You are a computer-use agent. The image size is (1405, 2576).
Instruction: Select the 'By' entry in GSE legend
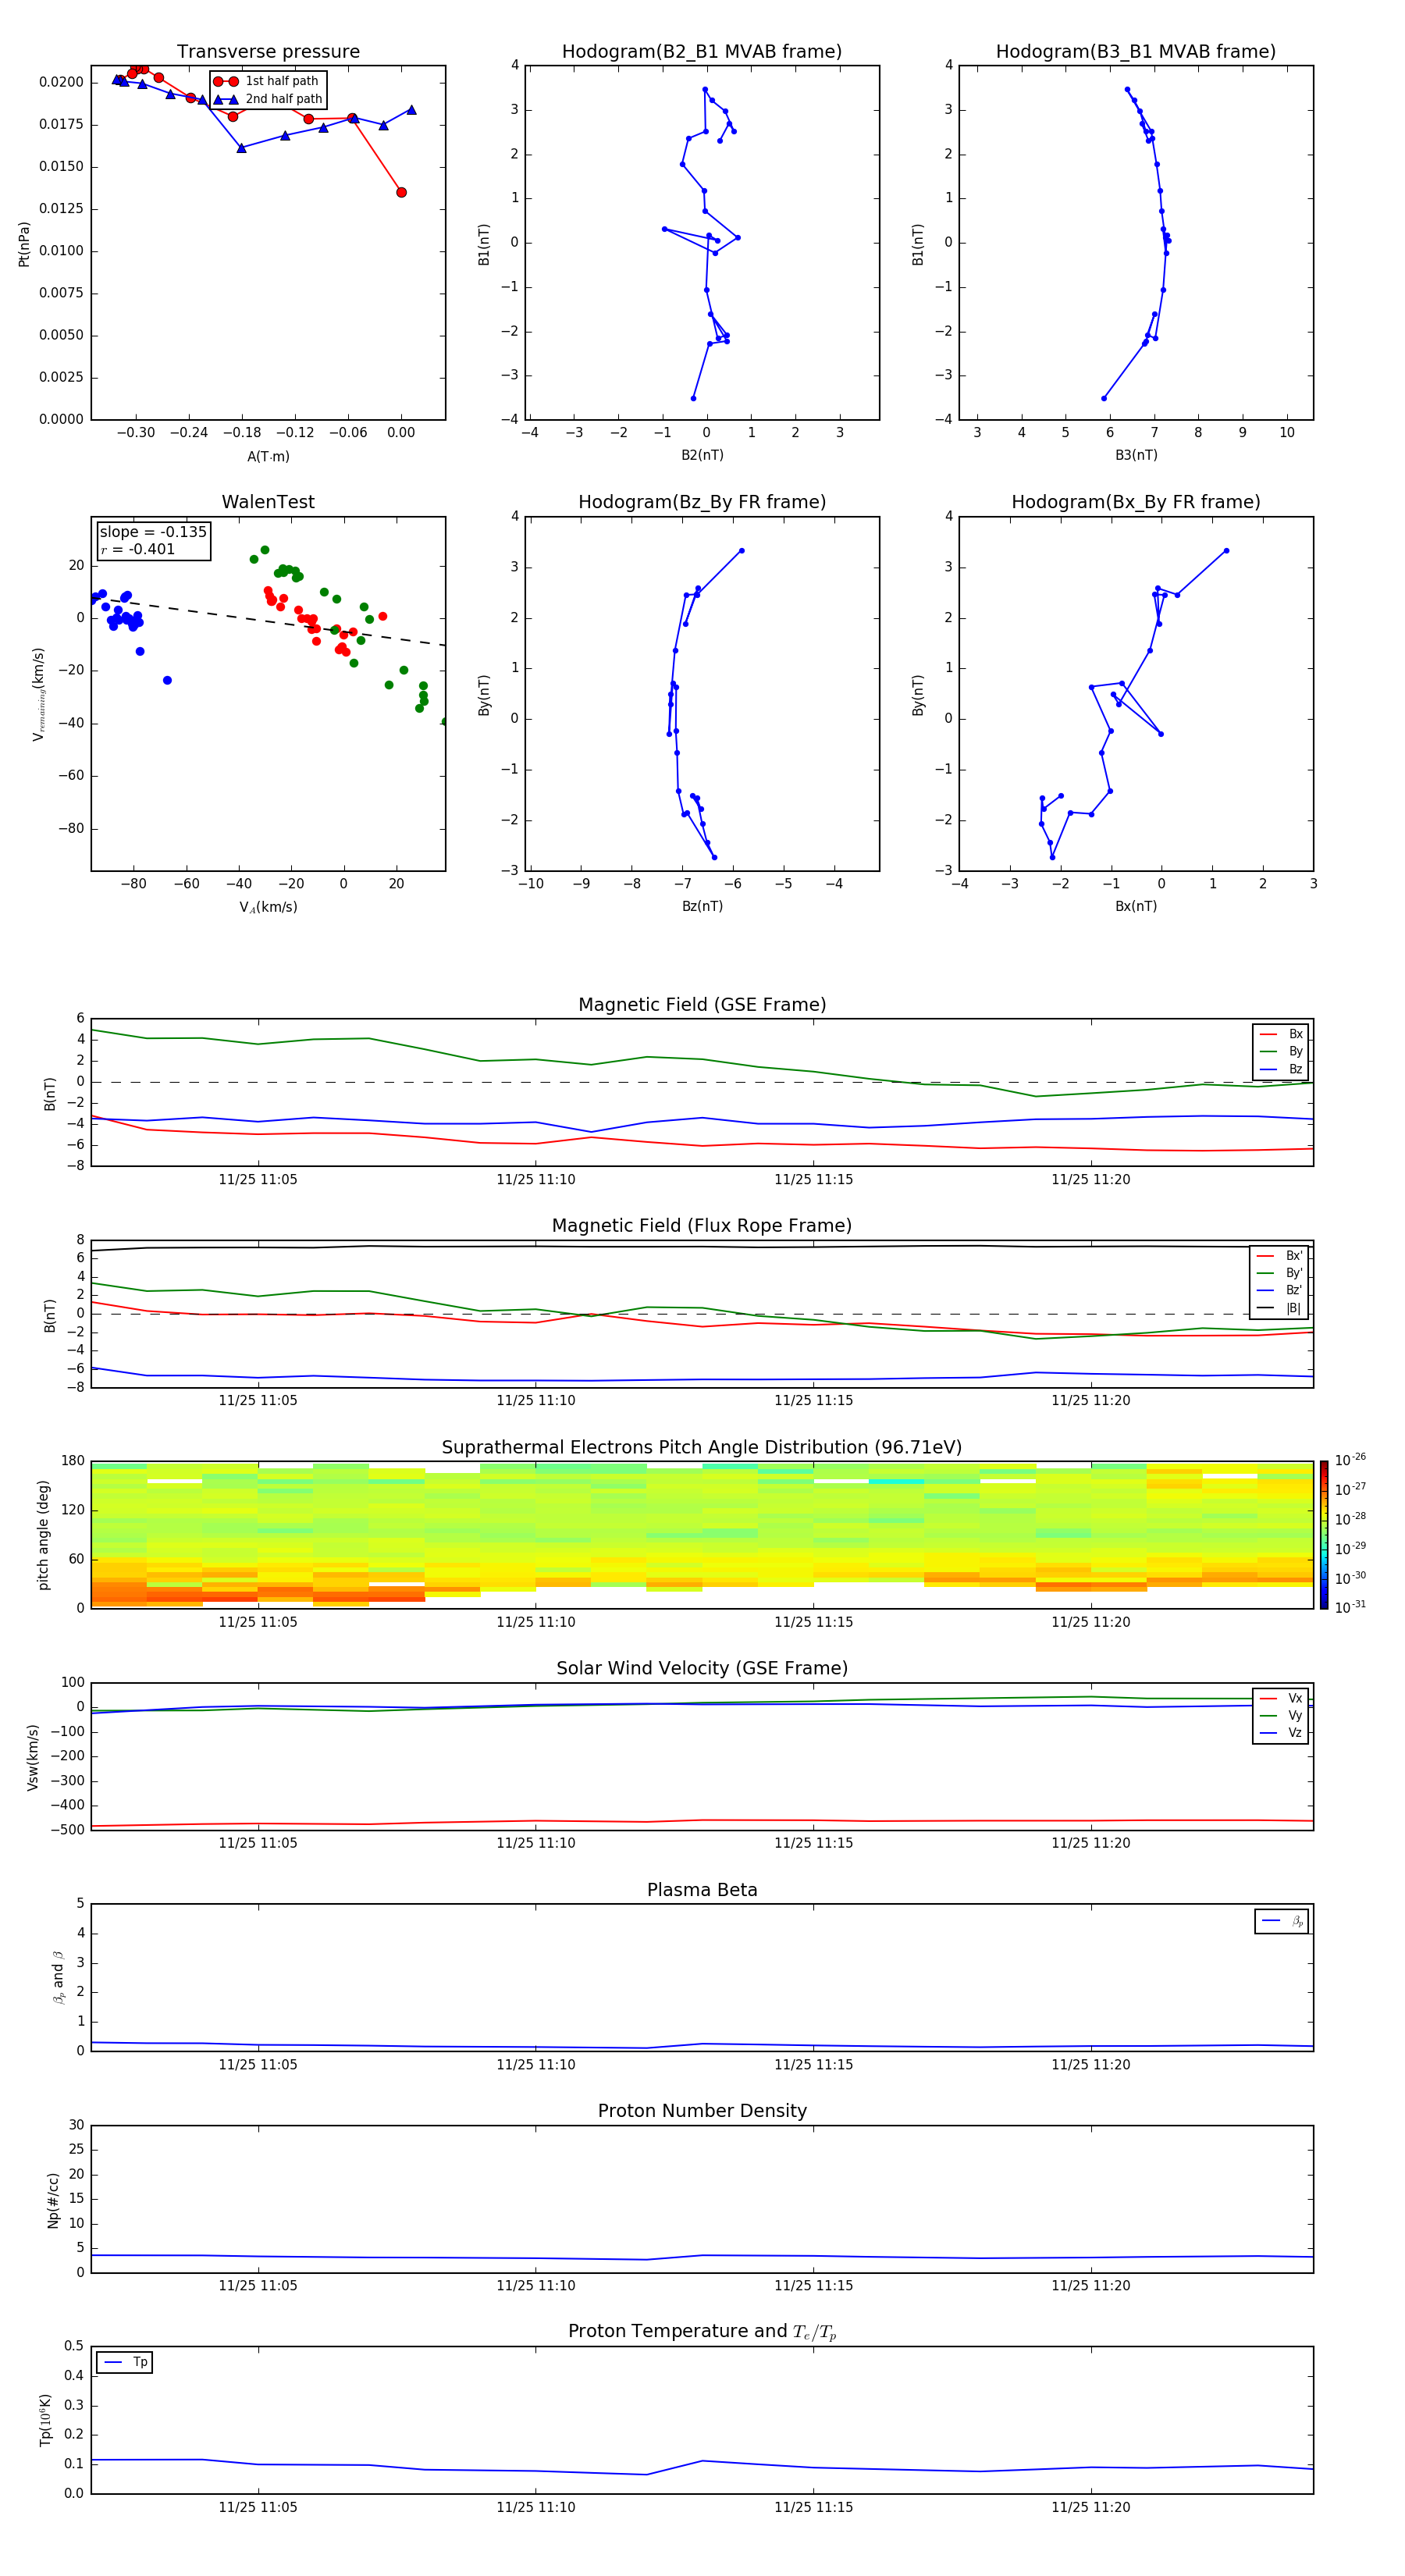coord(1281,1051)
